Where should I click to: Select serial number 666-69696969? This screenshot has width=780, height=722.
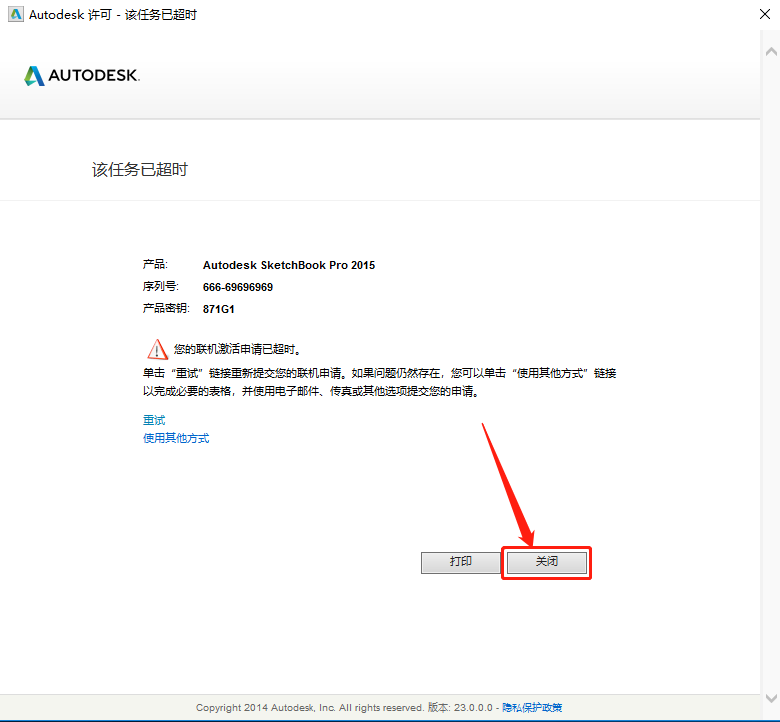(238, 287)
